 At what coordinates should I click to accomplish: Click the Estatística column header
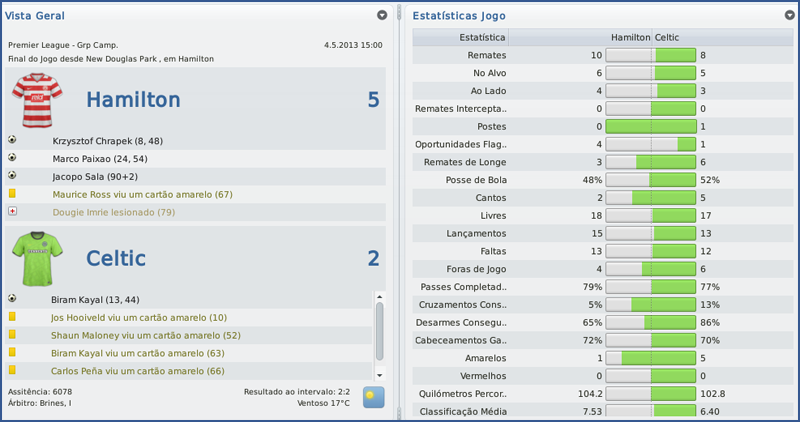tap(481, 37)
